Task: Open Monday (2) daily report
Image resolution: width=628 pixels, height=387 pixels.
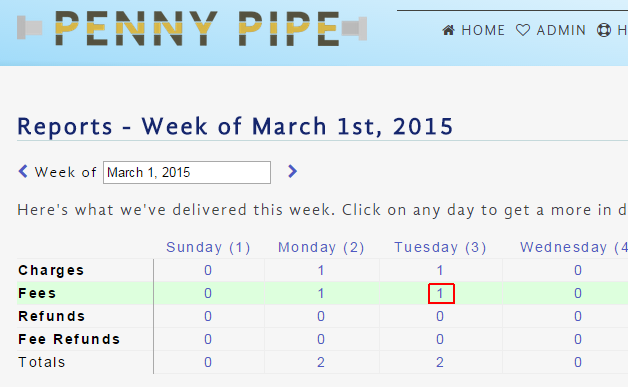Action: (321, 247)
